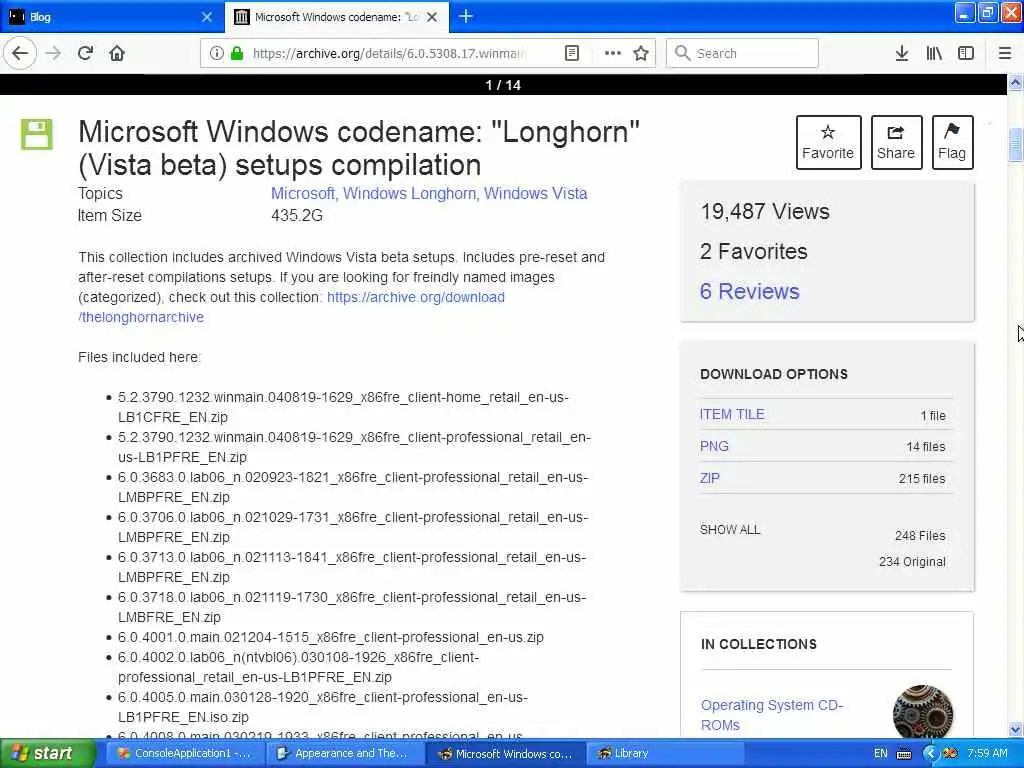Reload the current page
Screen dimensions: 1024x768
pyautogui.click(x=85, y=53)
